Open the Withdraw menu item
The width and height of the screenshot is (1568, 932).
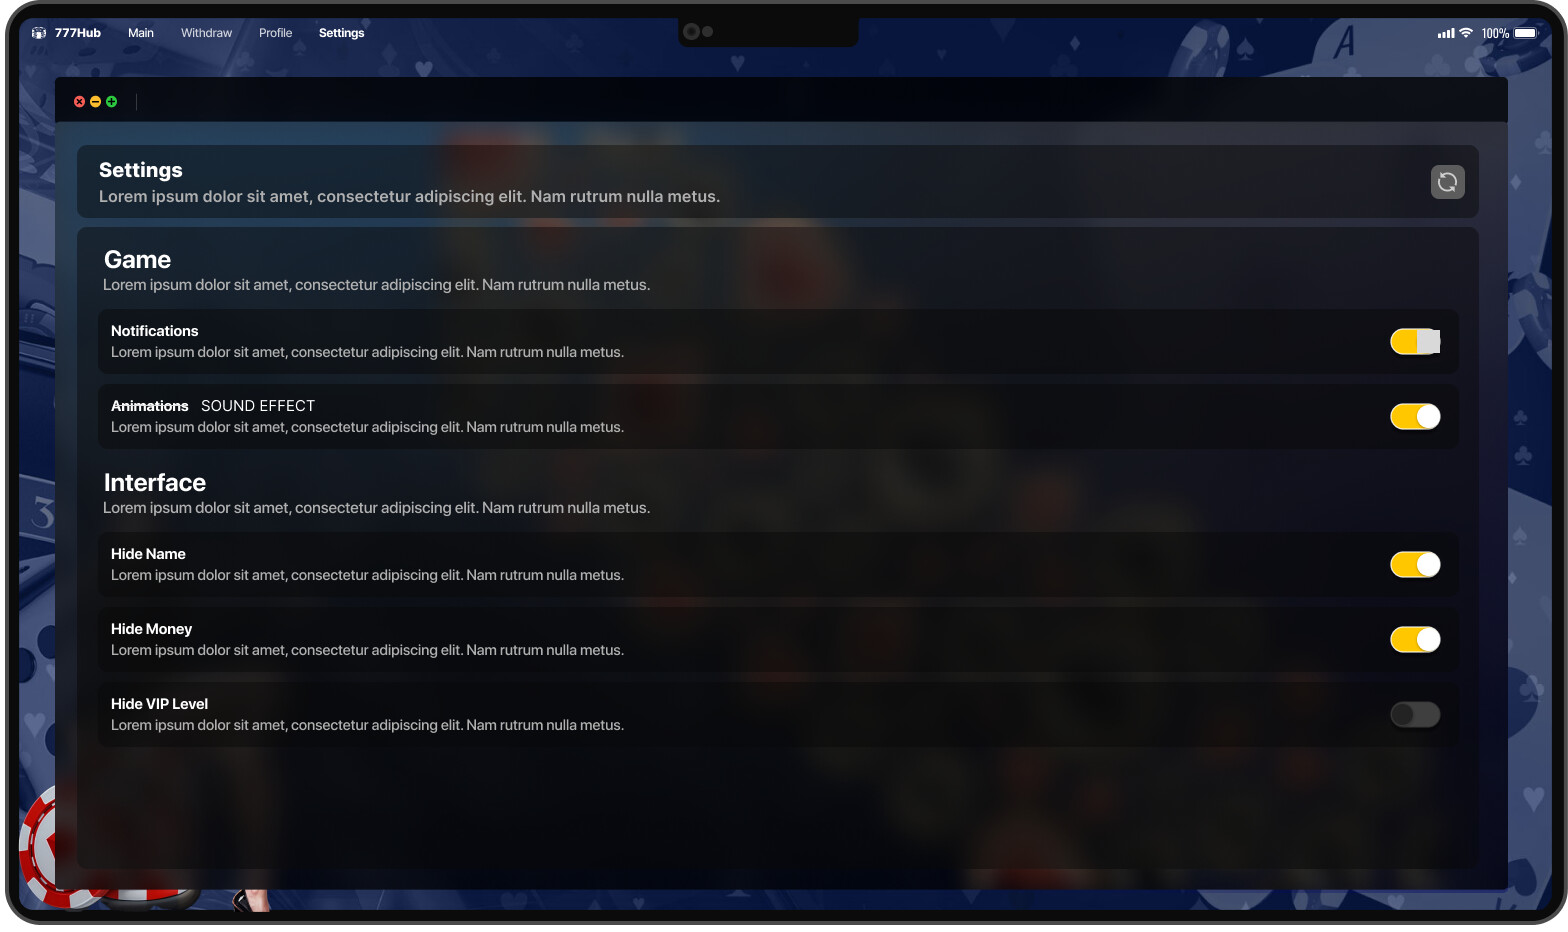[206, 33]
